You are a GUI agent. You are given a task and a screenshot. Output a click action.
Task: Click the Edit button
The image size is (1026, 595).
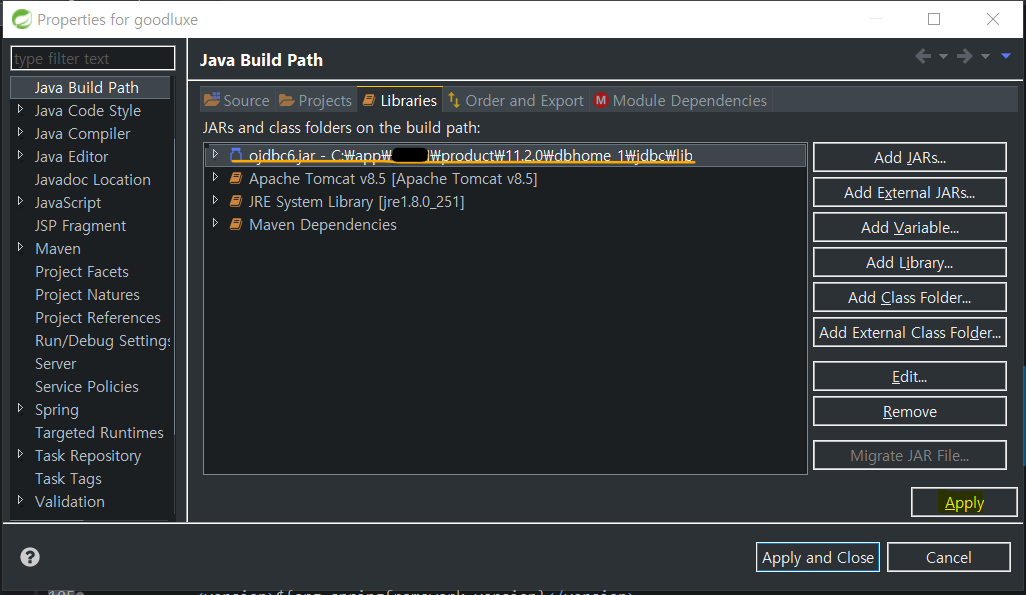(x=910, y=376)
